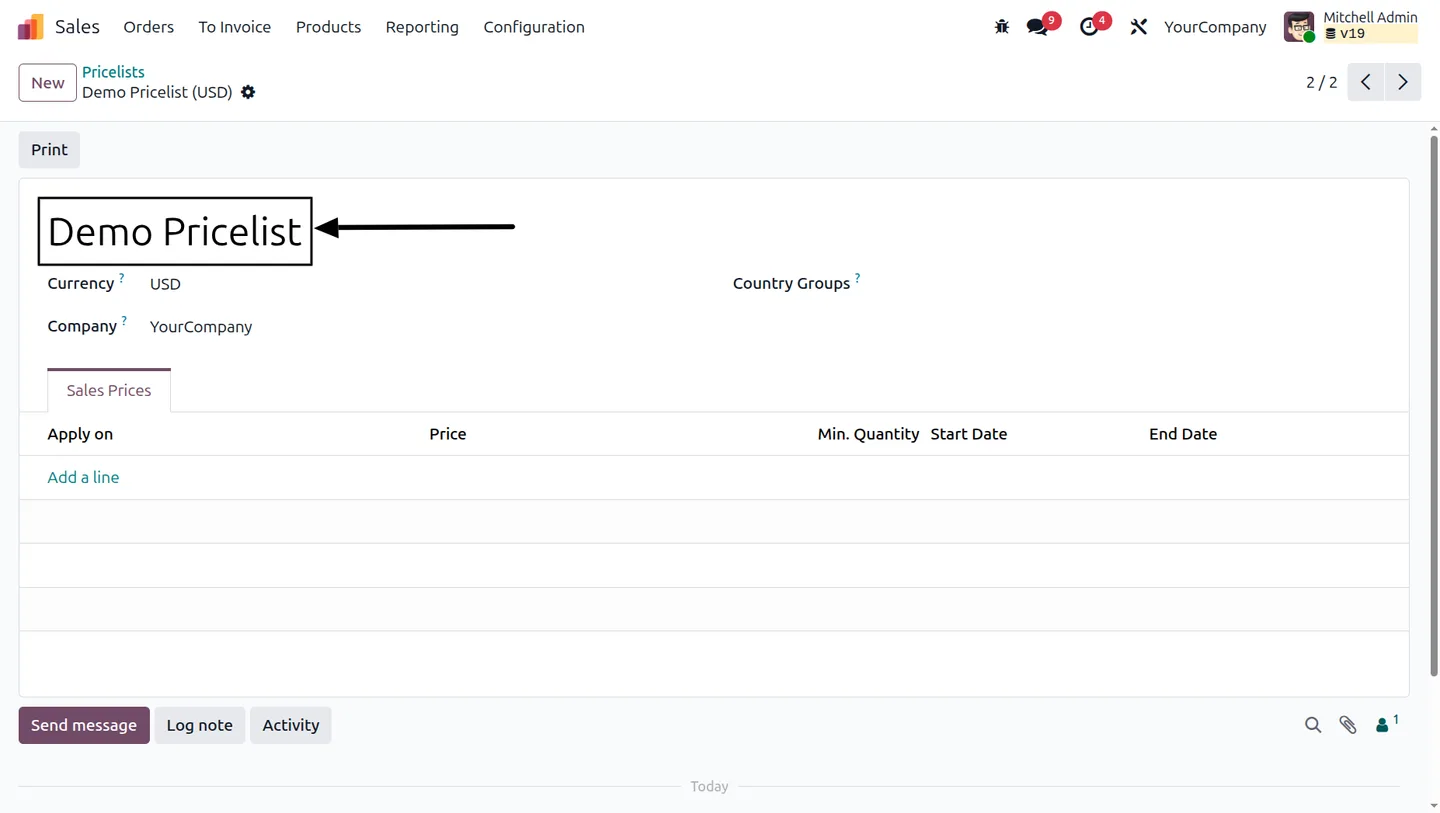
Task: Open the Reporting menu
Action: pyautogui.click(x=422, y=27)
